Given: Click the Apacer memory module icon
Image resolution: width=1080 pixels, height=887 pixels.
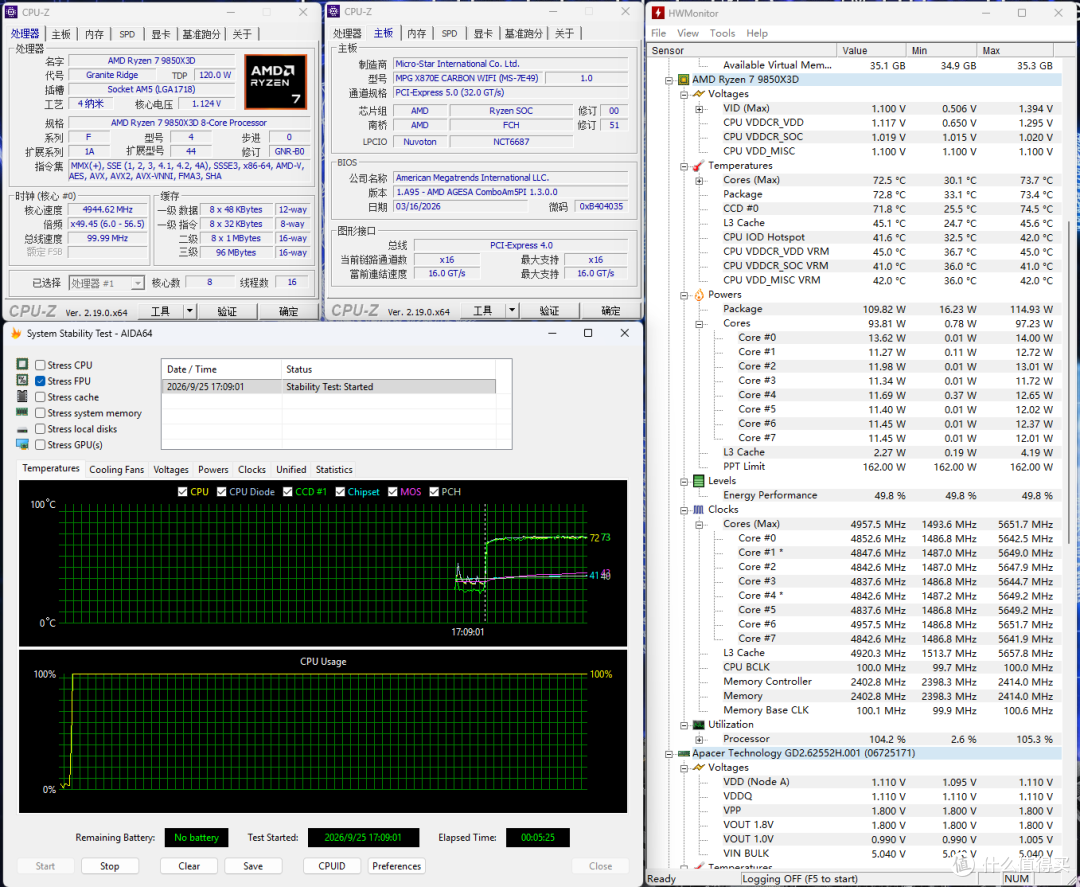Looking at the screenshot, I should coord(684,753).
